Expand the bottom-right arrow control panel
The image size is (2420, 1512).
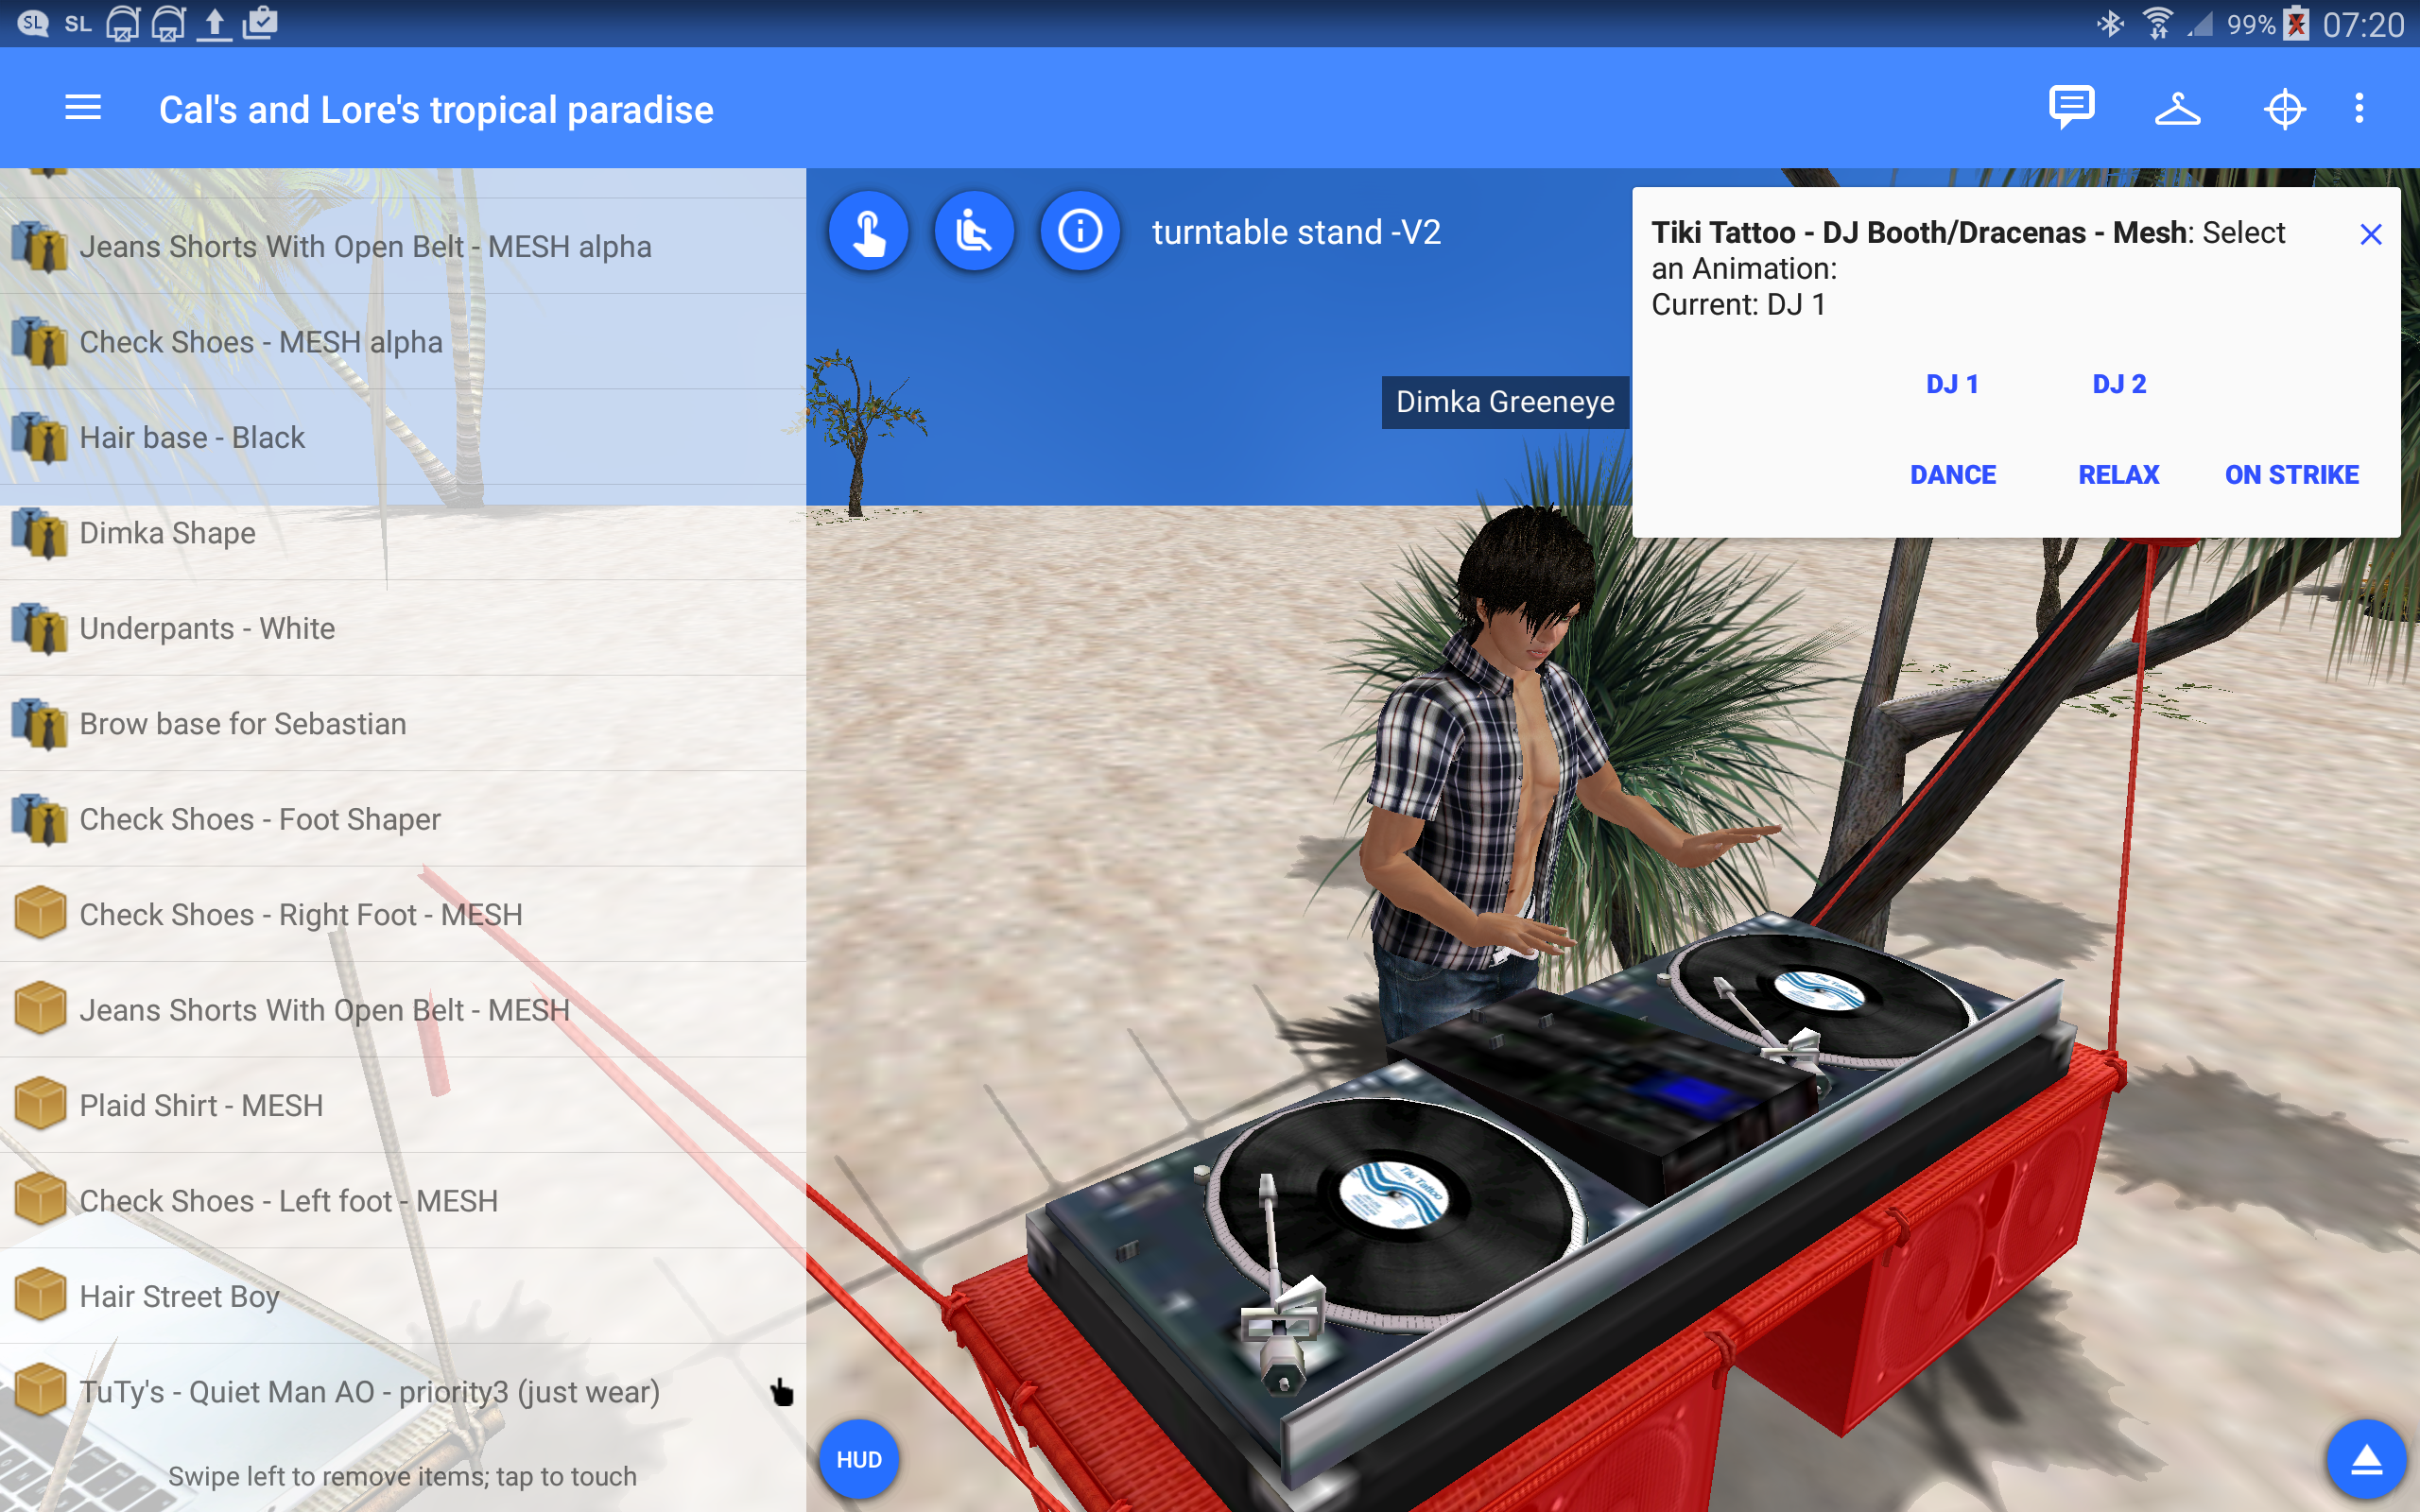(x=2365, y=1459)
